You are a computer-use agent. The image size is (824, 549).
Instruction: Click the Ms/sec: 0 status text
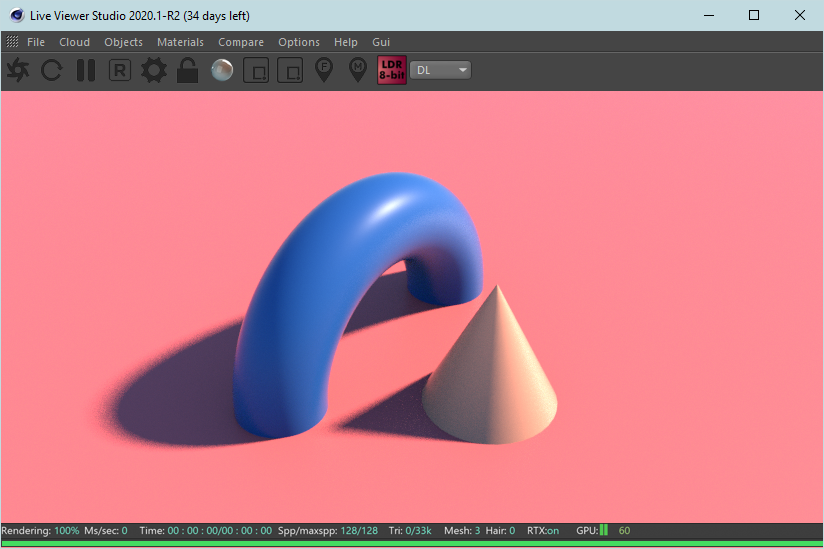(x=106, y=531)
